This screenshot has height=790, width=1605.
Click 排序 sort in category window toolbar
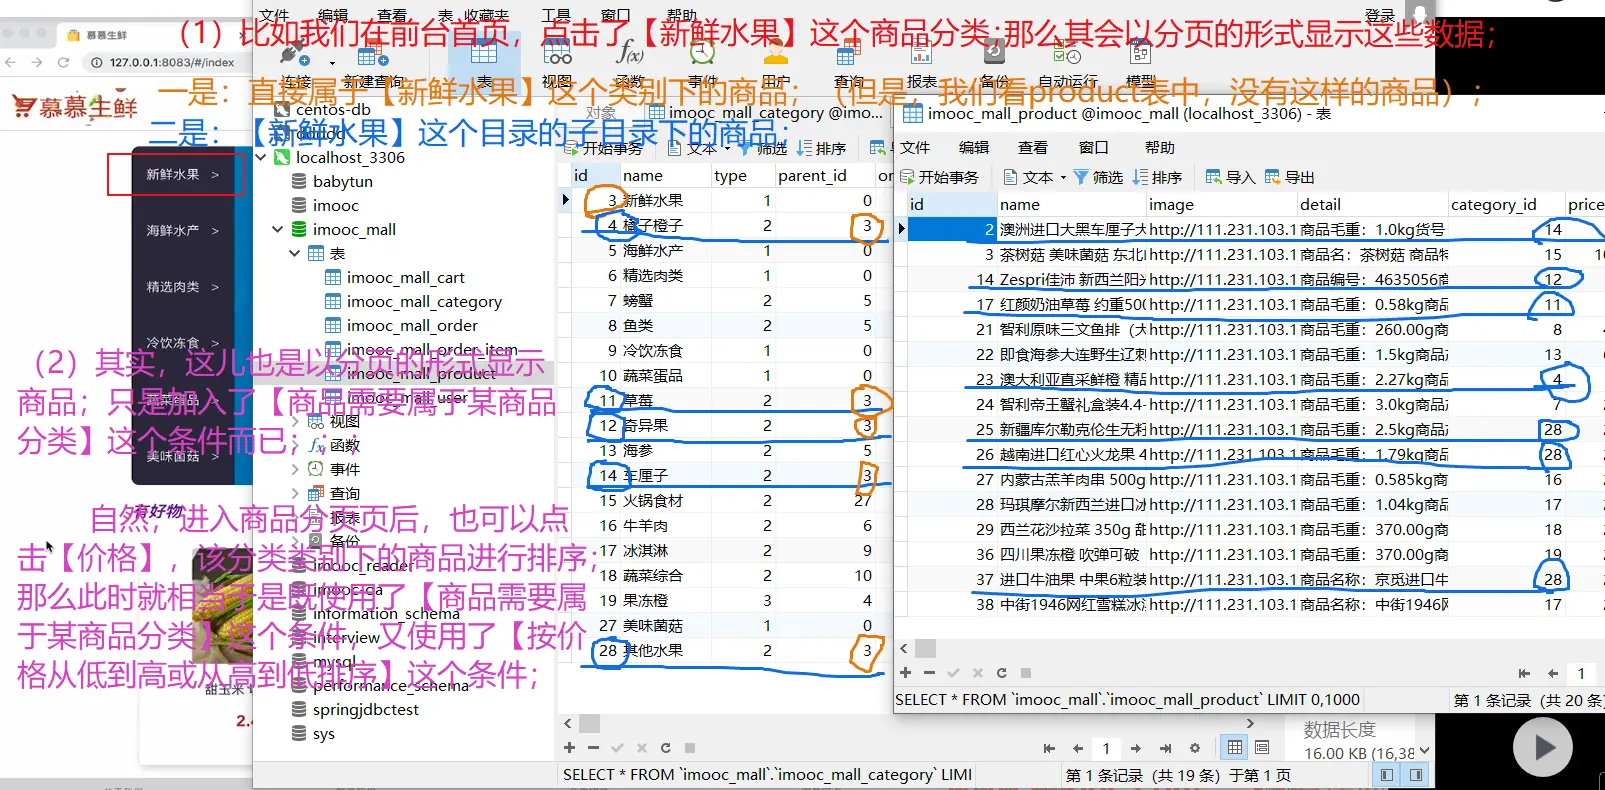[x=821, y=148]
